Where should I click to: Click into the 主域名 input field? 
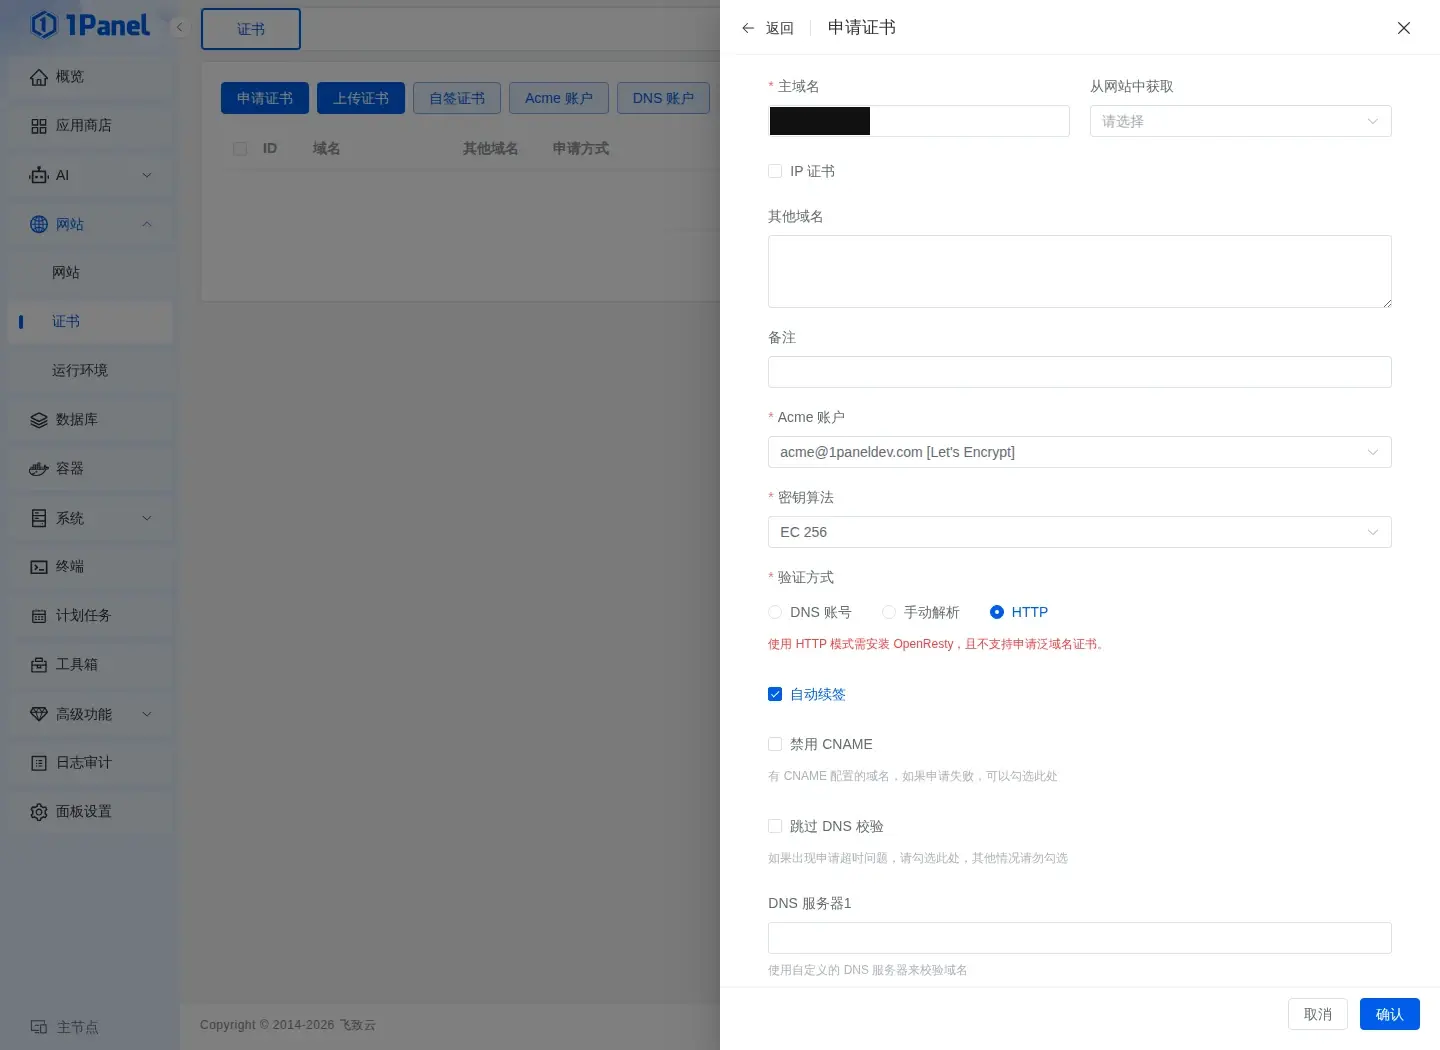click(919, 121)
